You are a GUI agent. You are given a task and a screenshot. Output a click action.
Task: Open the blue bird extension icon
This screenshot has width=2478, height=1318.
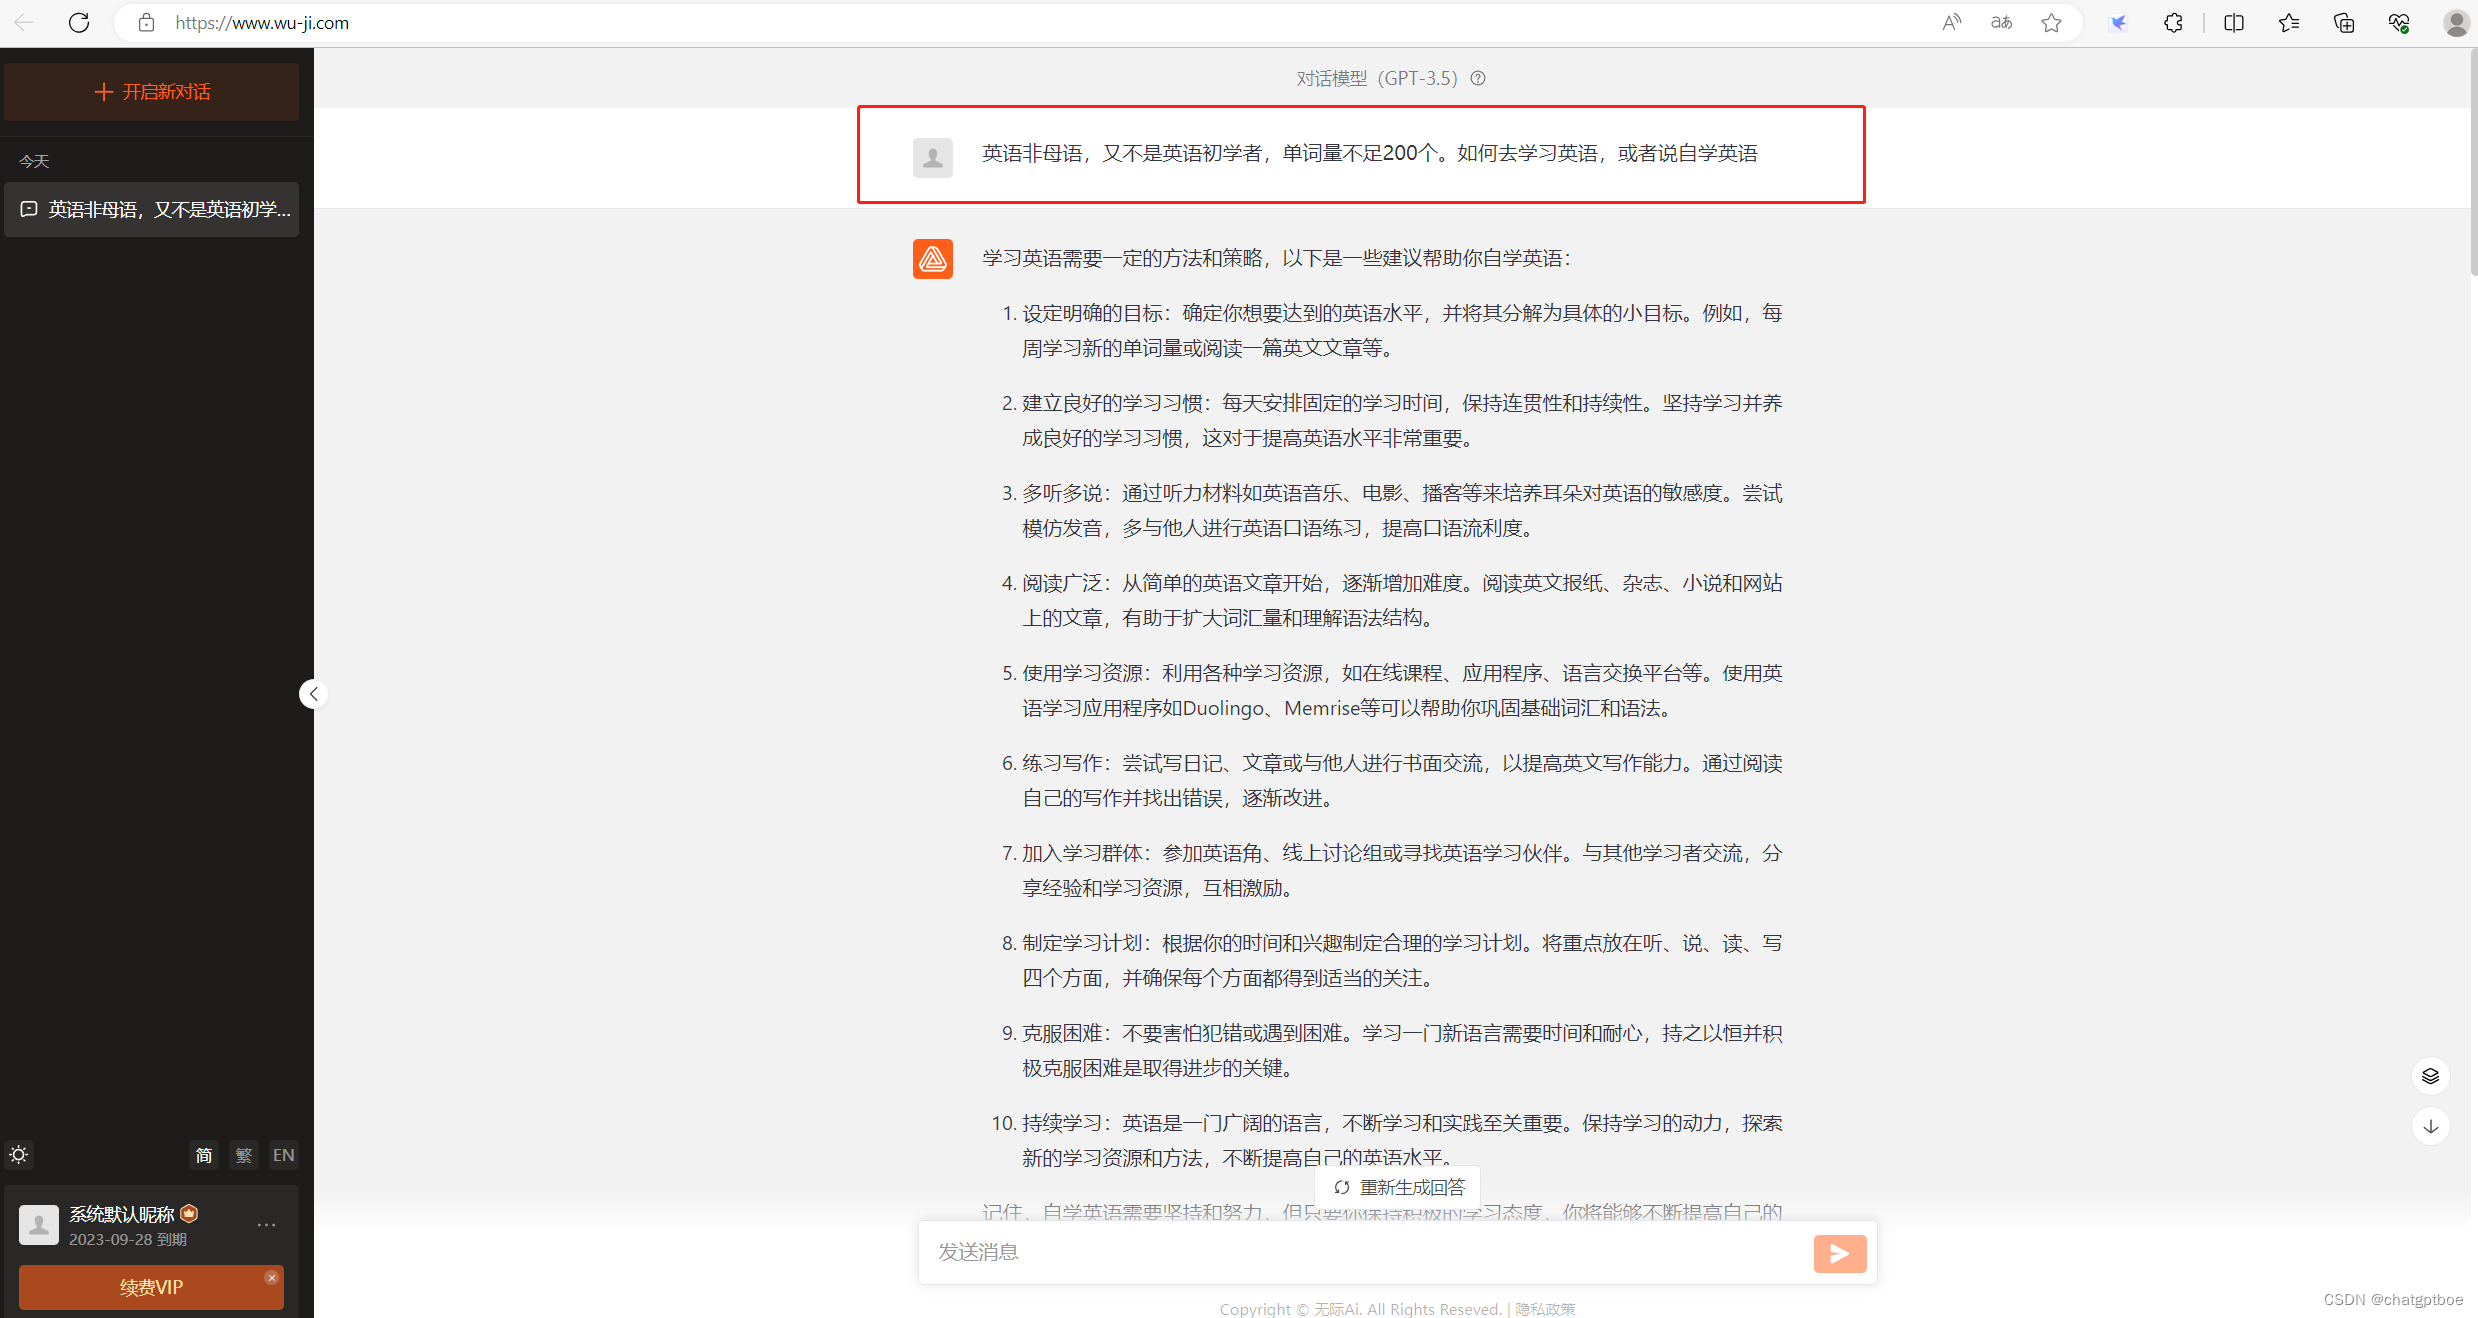coord(2119,22)
